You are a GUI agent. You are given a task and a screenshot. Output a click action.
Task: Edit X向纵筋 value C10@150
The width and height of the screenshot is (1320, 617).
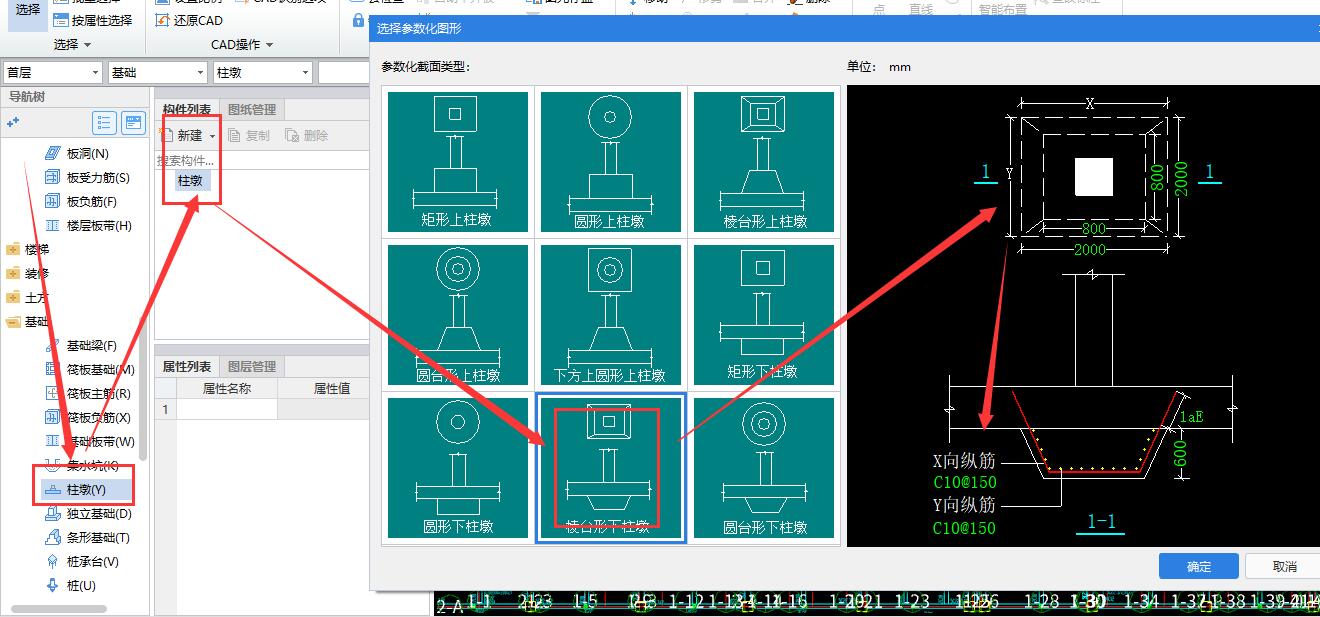click(x=964, y=482)
